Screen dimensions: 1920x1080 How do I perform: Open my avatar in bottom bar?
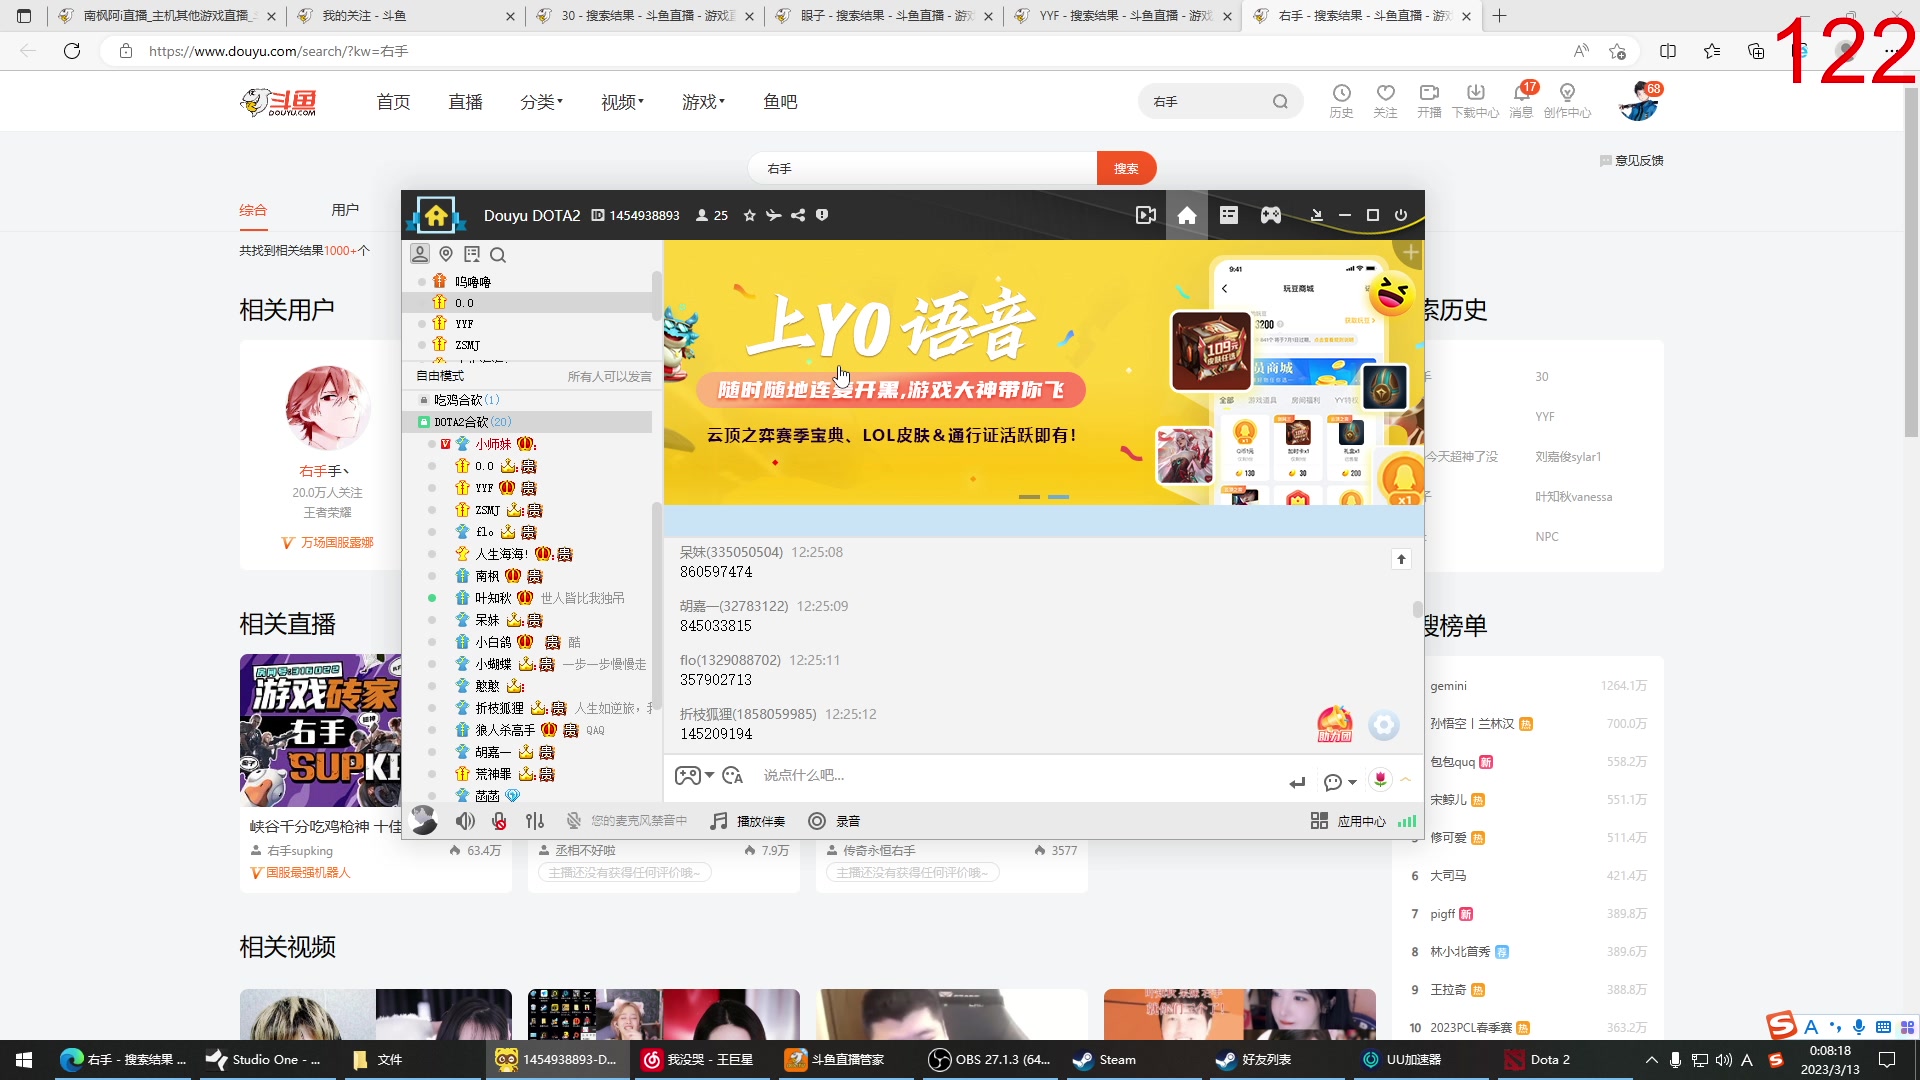(424, 820)
